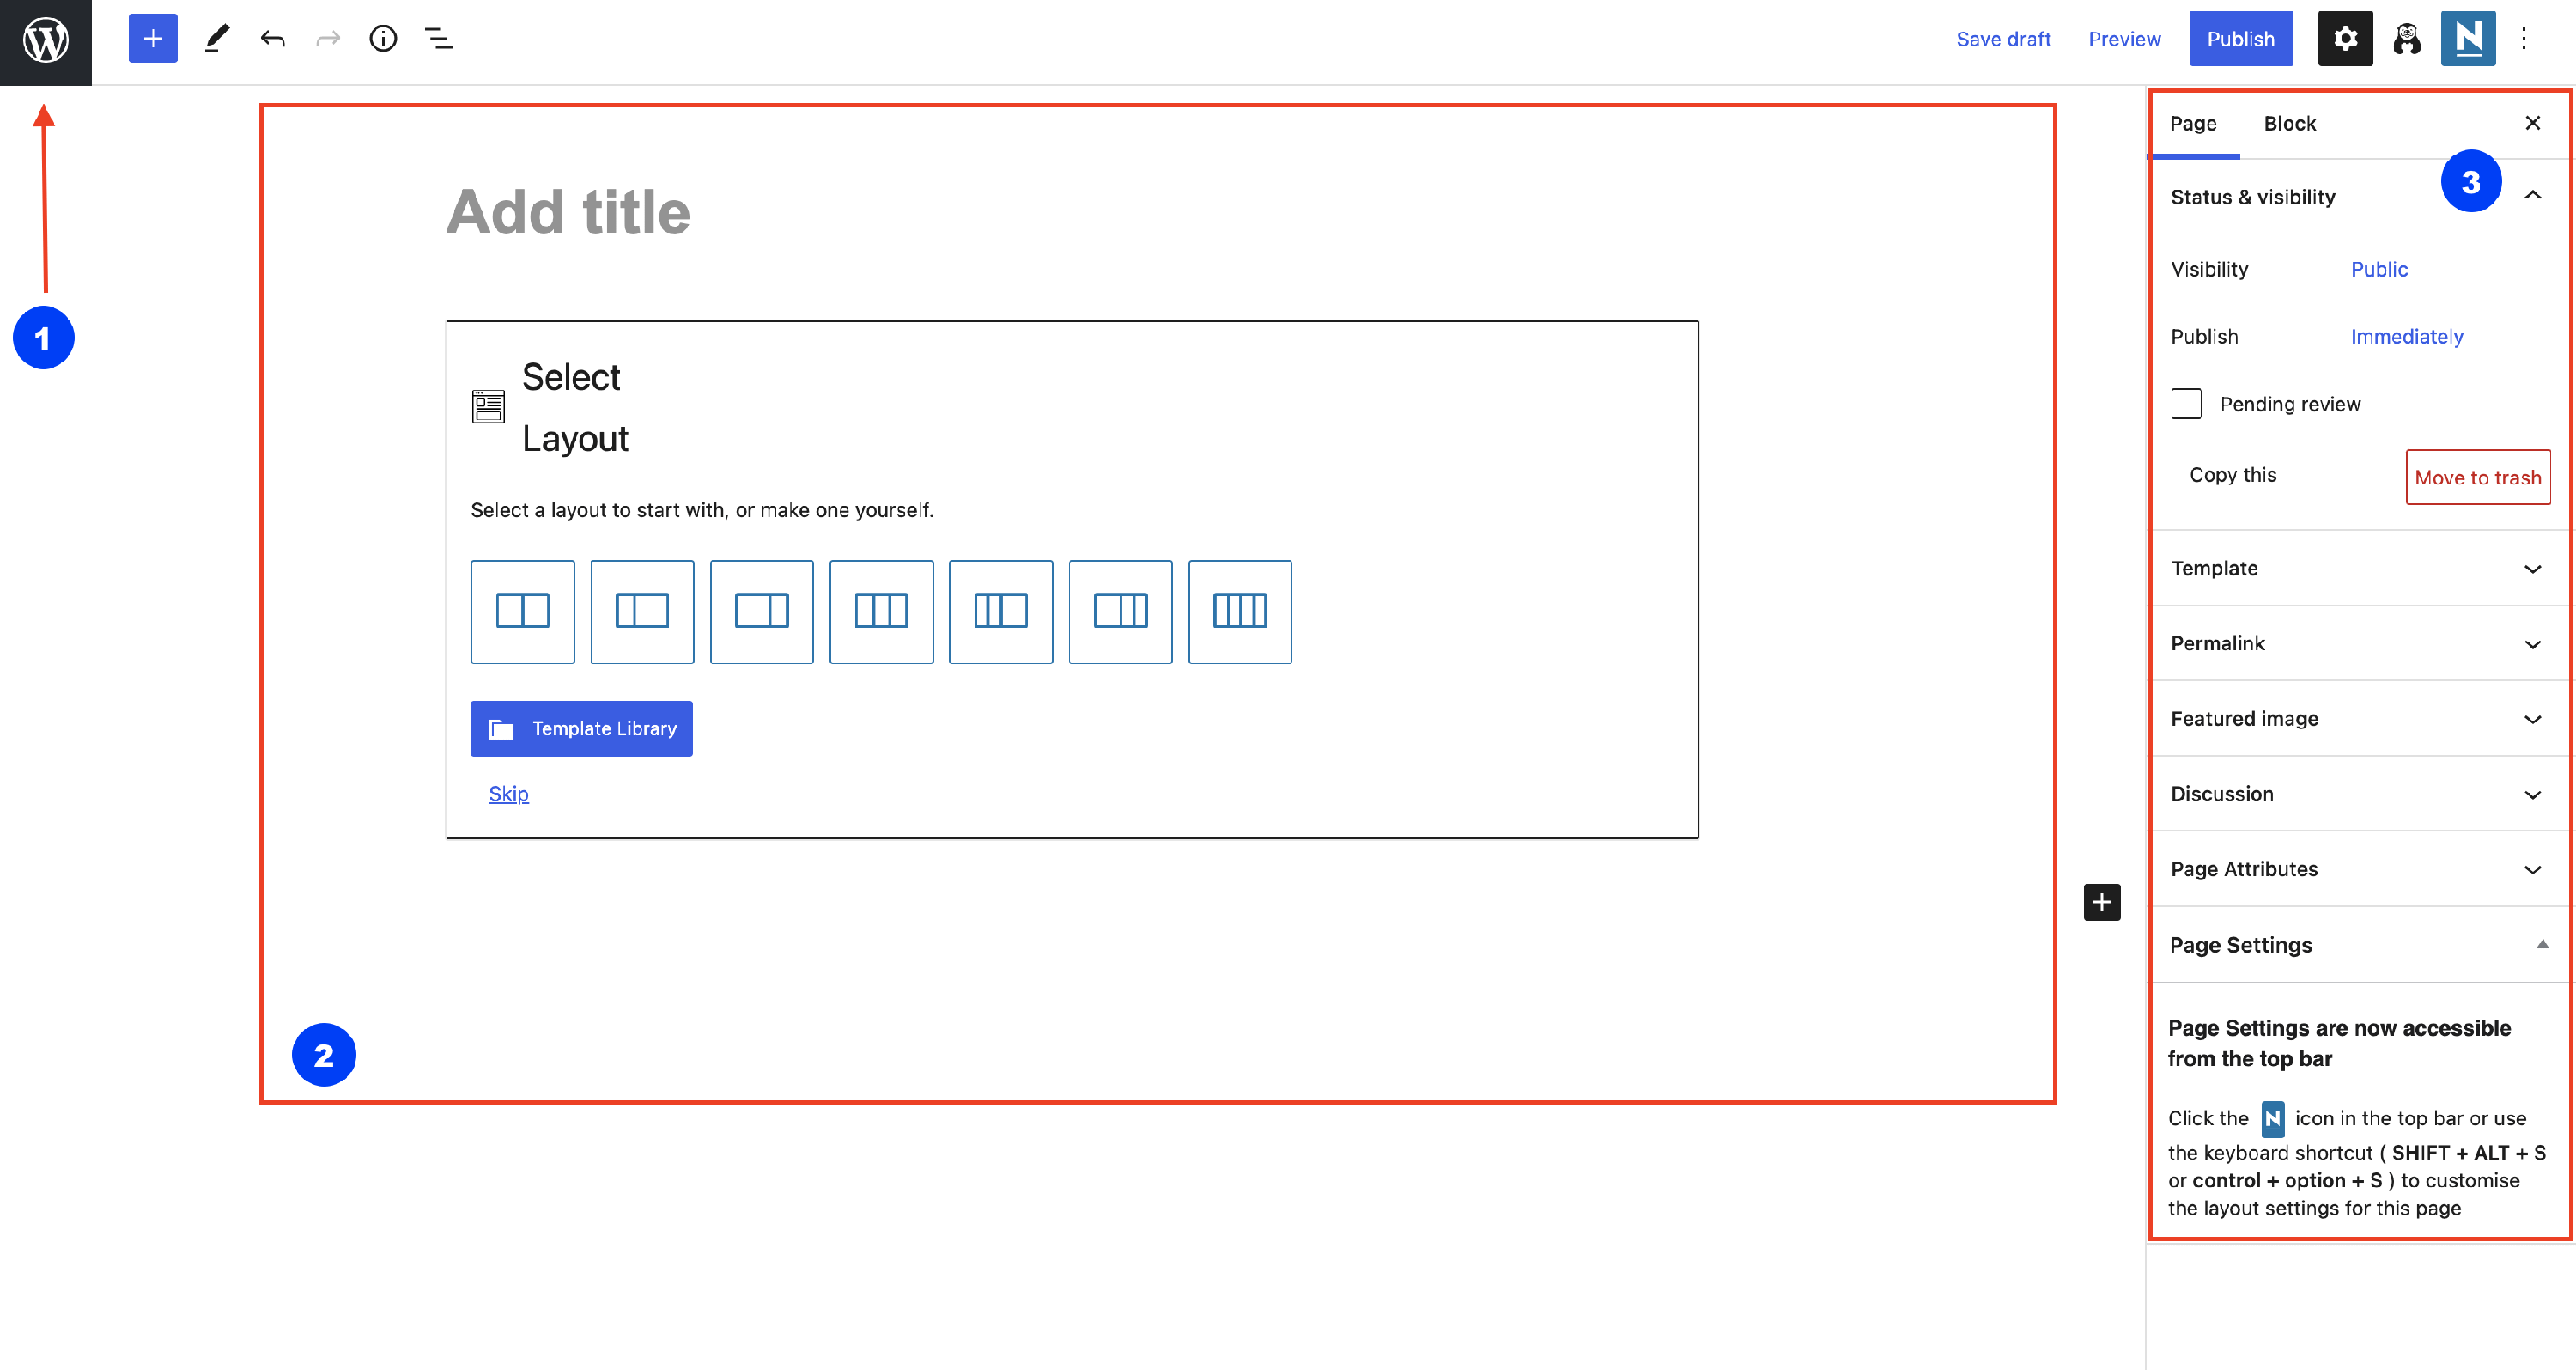This screenshot has width=2576, height=1370.
Task: Choose the four equal columns layout
Action: click(1239, 611)
